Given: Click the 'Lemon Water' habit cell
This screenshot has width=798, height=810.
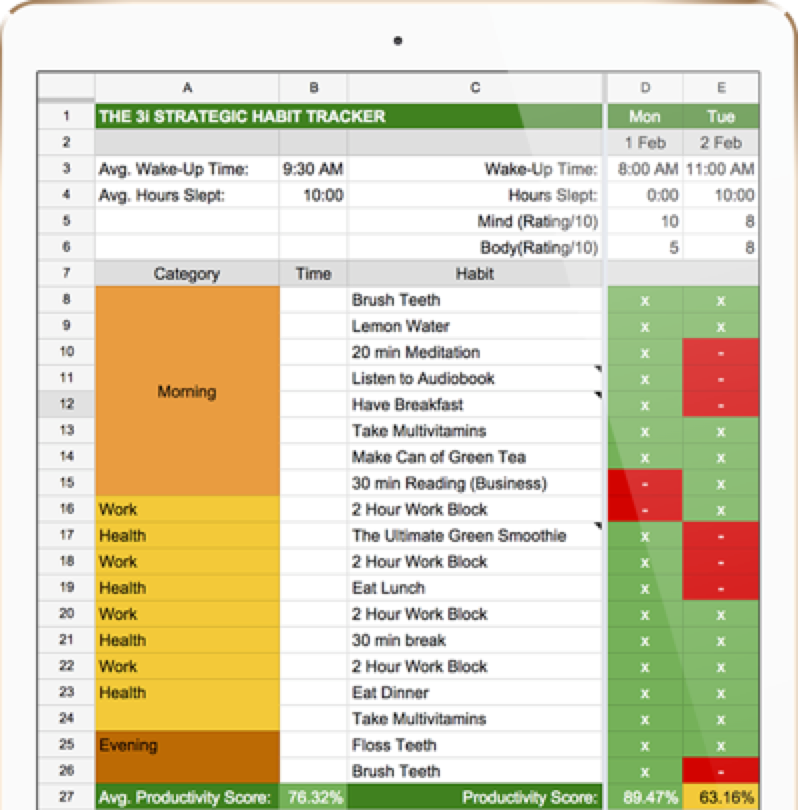Looking at the screenshot, I should (x=475, y=326).
